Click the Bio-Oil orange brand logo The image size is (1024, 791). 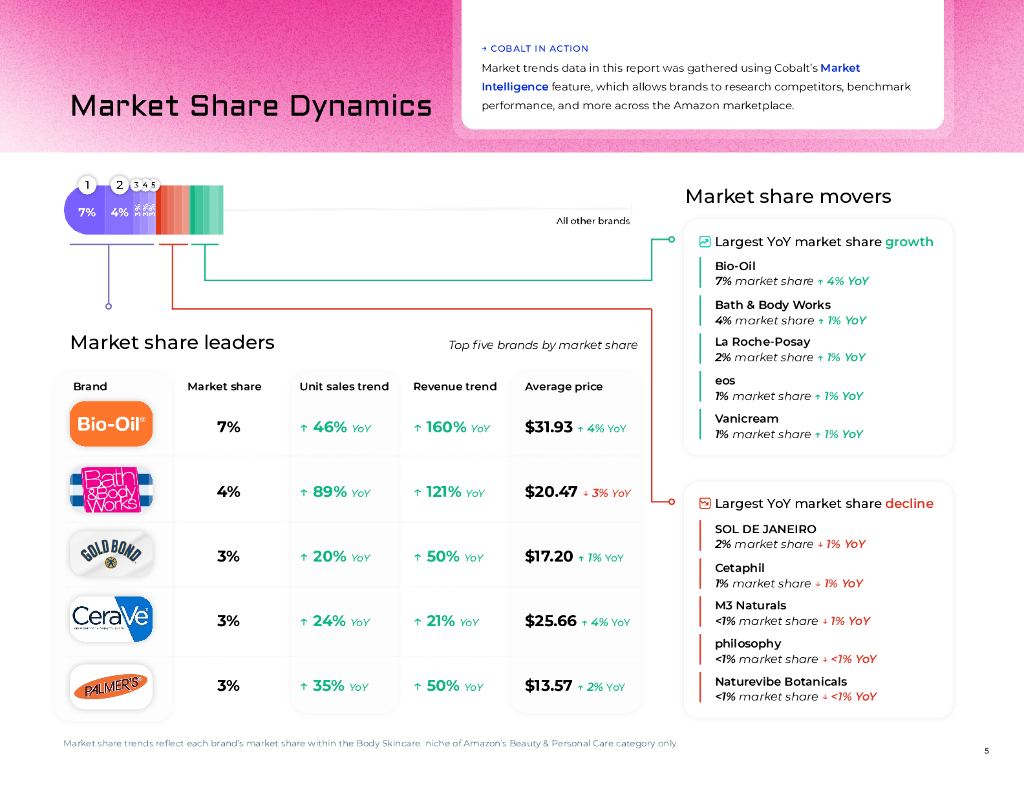111,424
